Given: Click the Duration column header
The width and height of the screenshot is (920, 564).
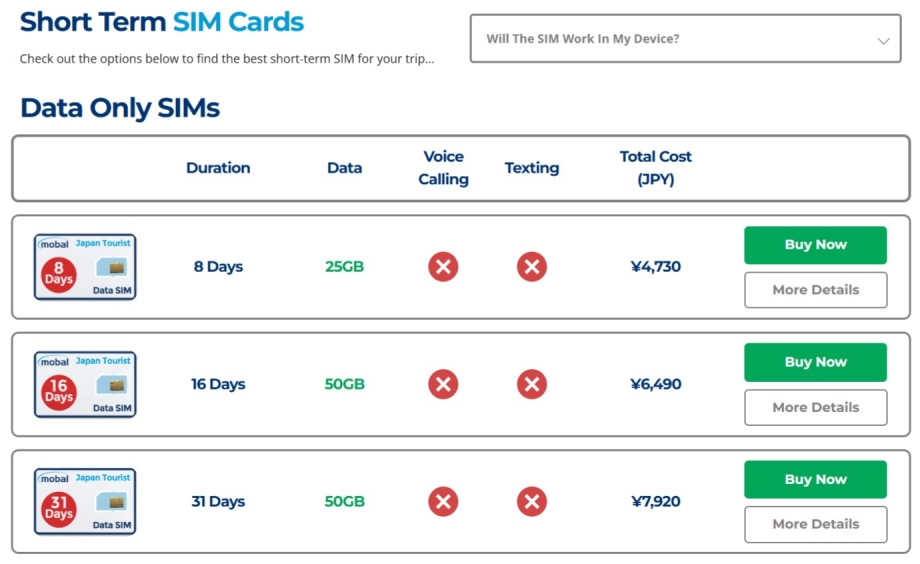Looking at the screenshot, I should pyautogui.click(x=218, y=168).
